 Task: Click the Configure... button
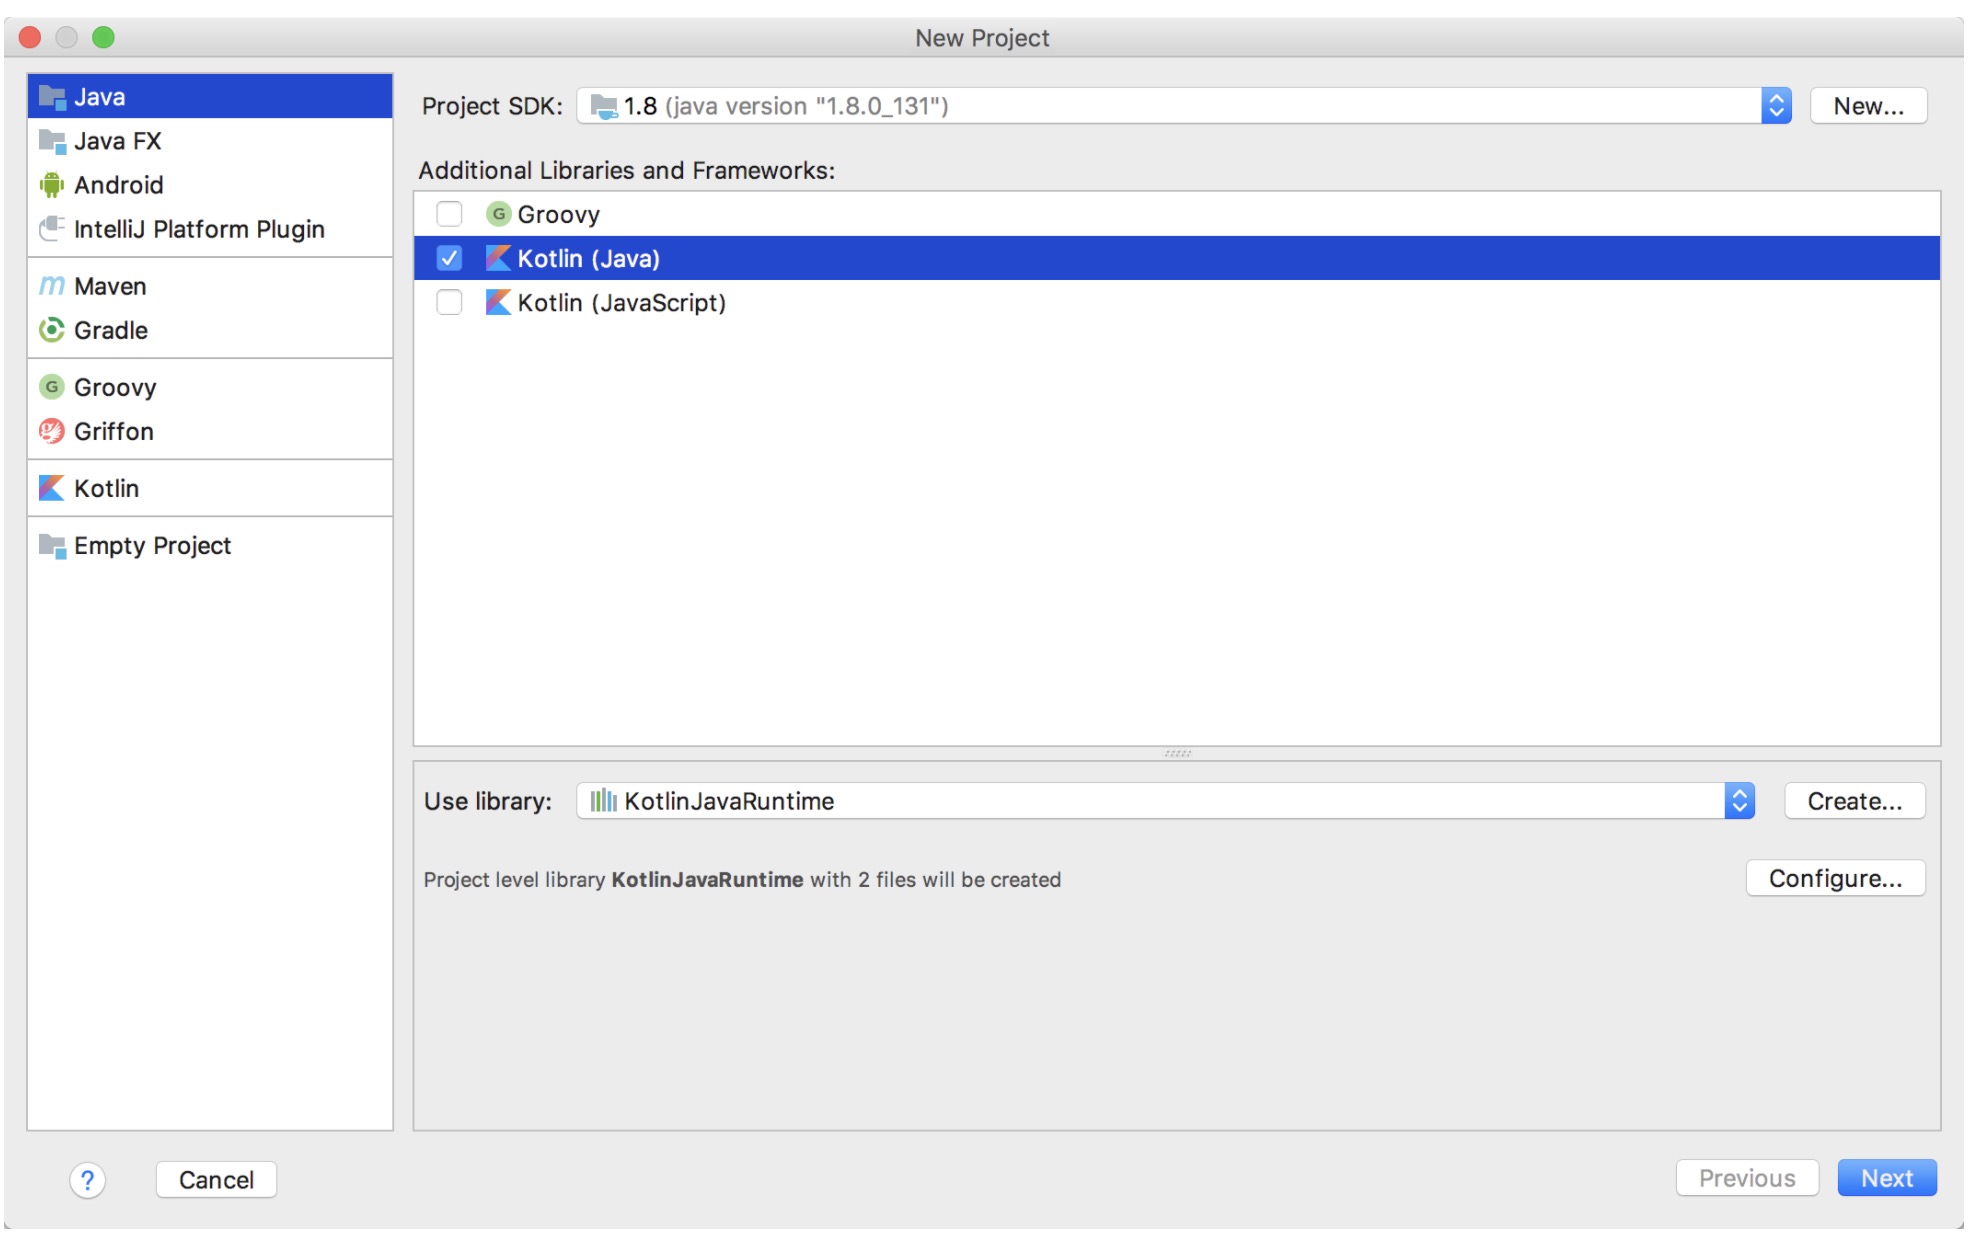[x=1834, y=879]
